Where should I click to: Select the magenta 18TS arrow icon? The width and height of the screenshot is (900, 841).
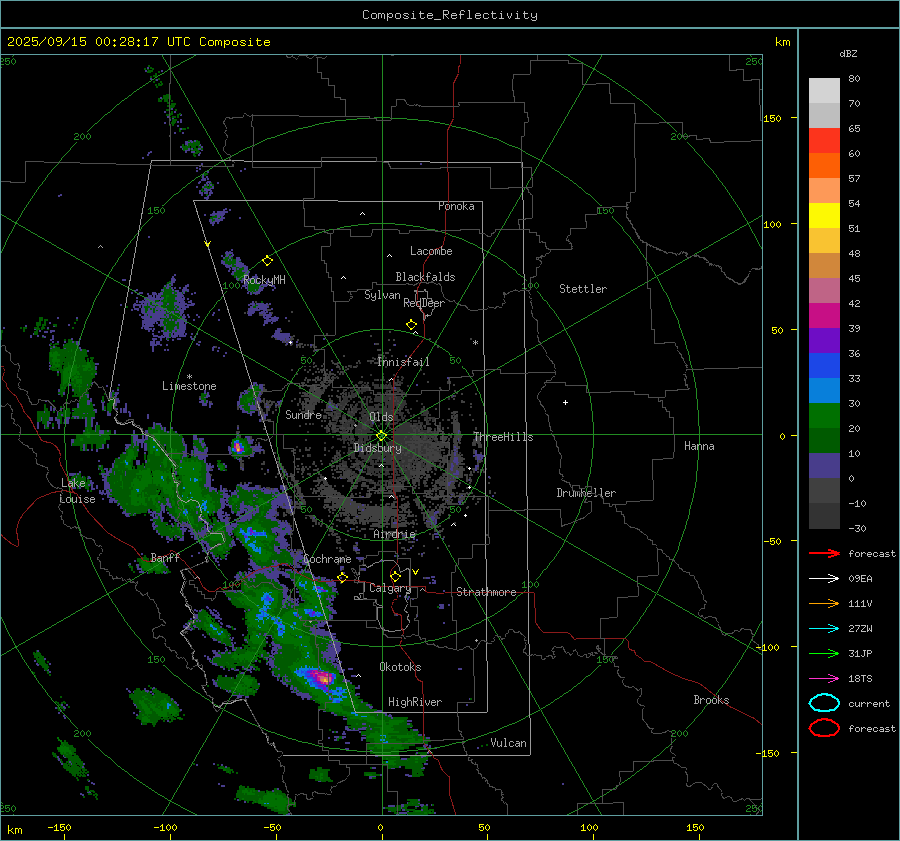[x=824, y=679]
